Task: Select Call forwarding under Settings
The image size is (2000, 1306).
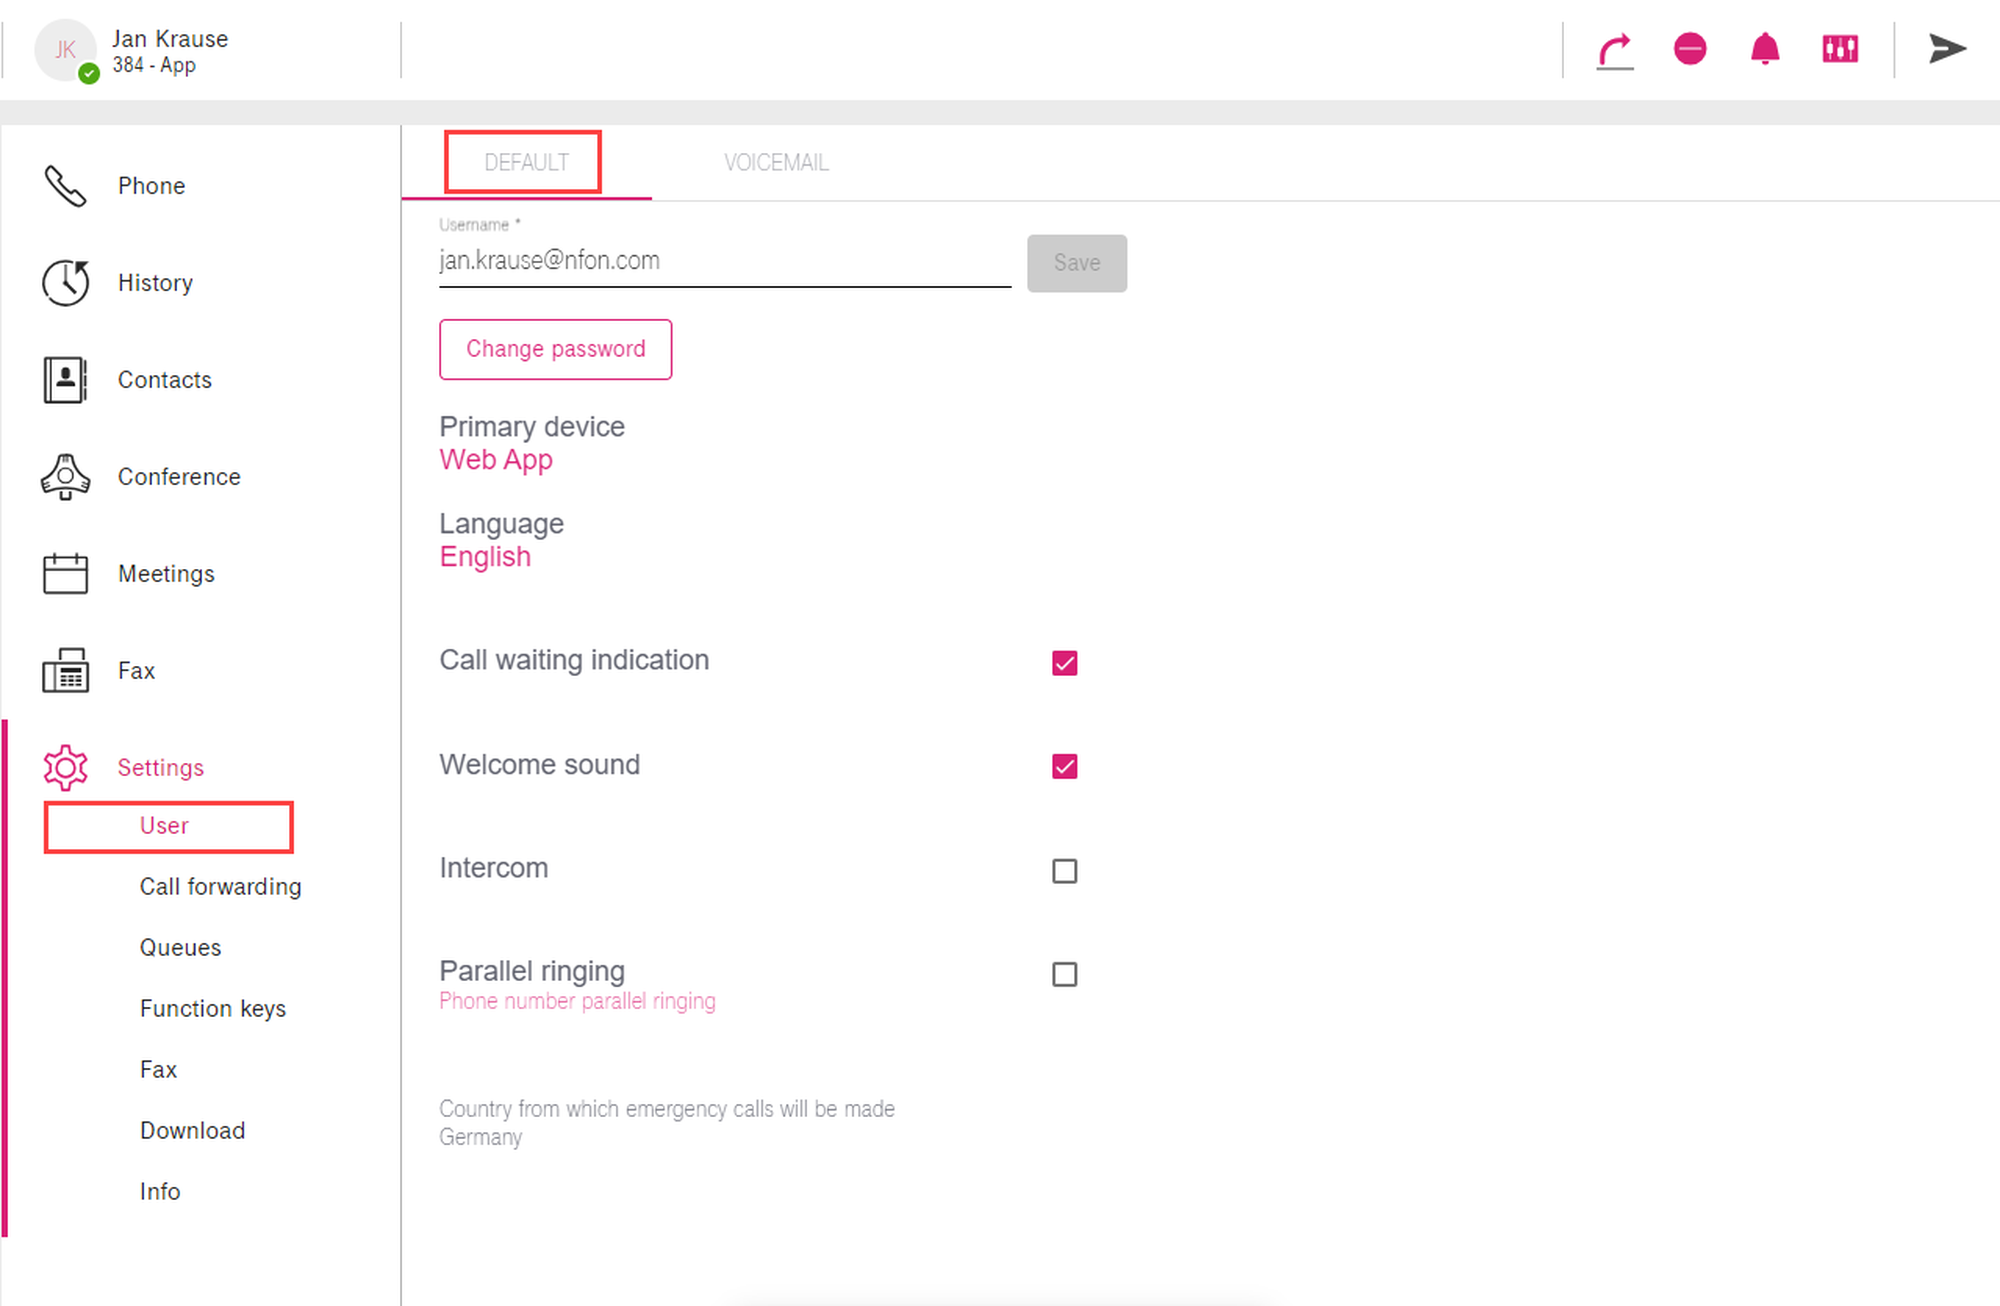Action: tap(220, 887)
